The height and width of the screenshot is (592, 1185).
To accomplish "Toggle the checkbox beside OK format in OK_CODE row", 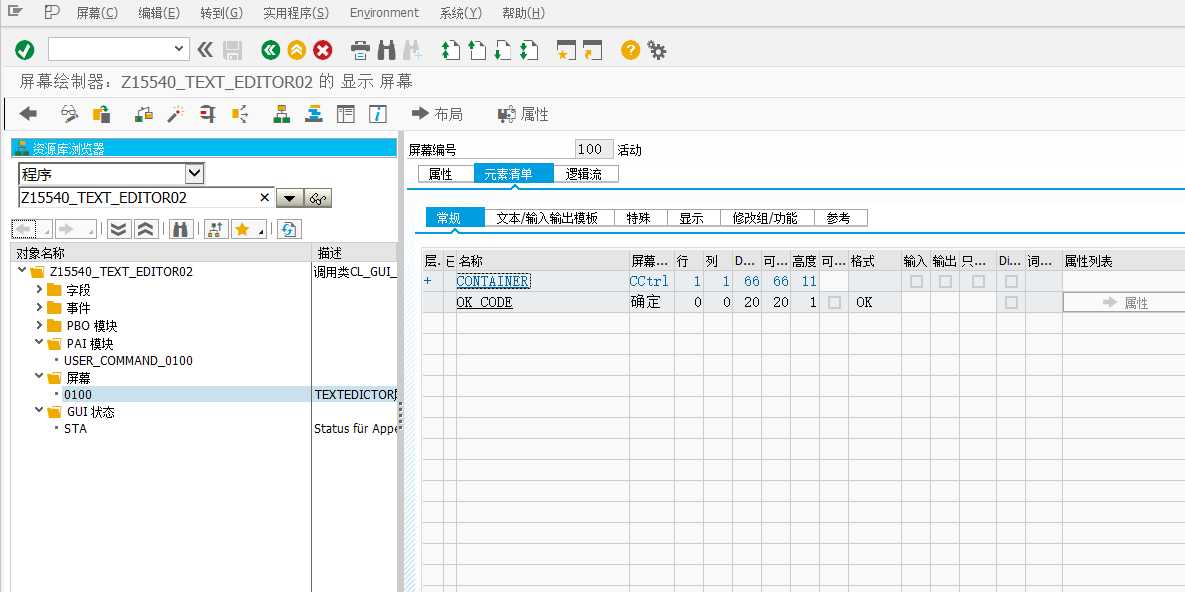I will click(x=834, y=302).
